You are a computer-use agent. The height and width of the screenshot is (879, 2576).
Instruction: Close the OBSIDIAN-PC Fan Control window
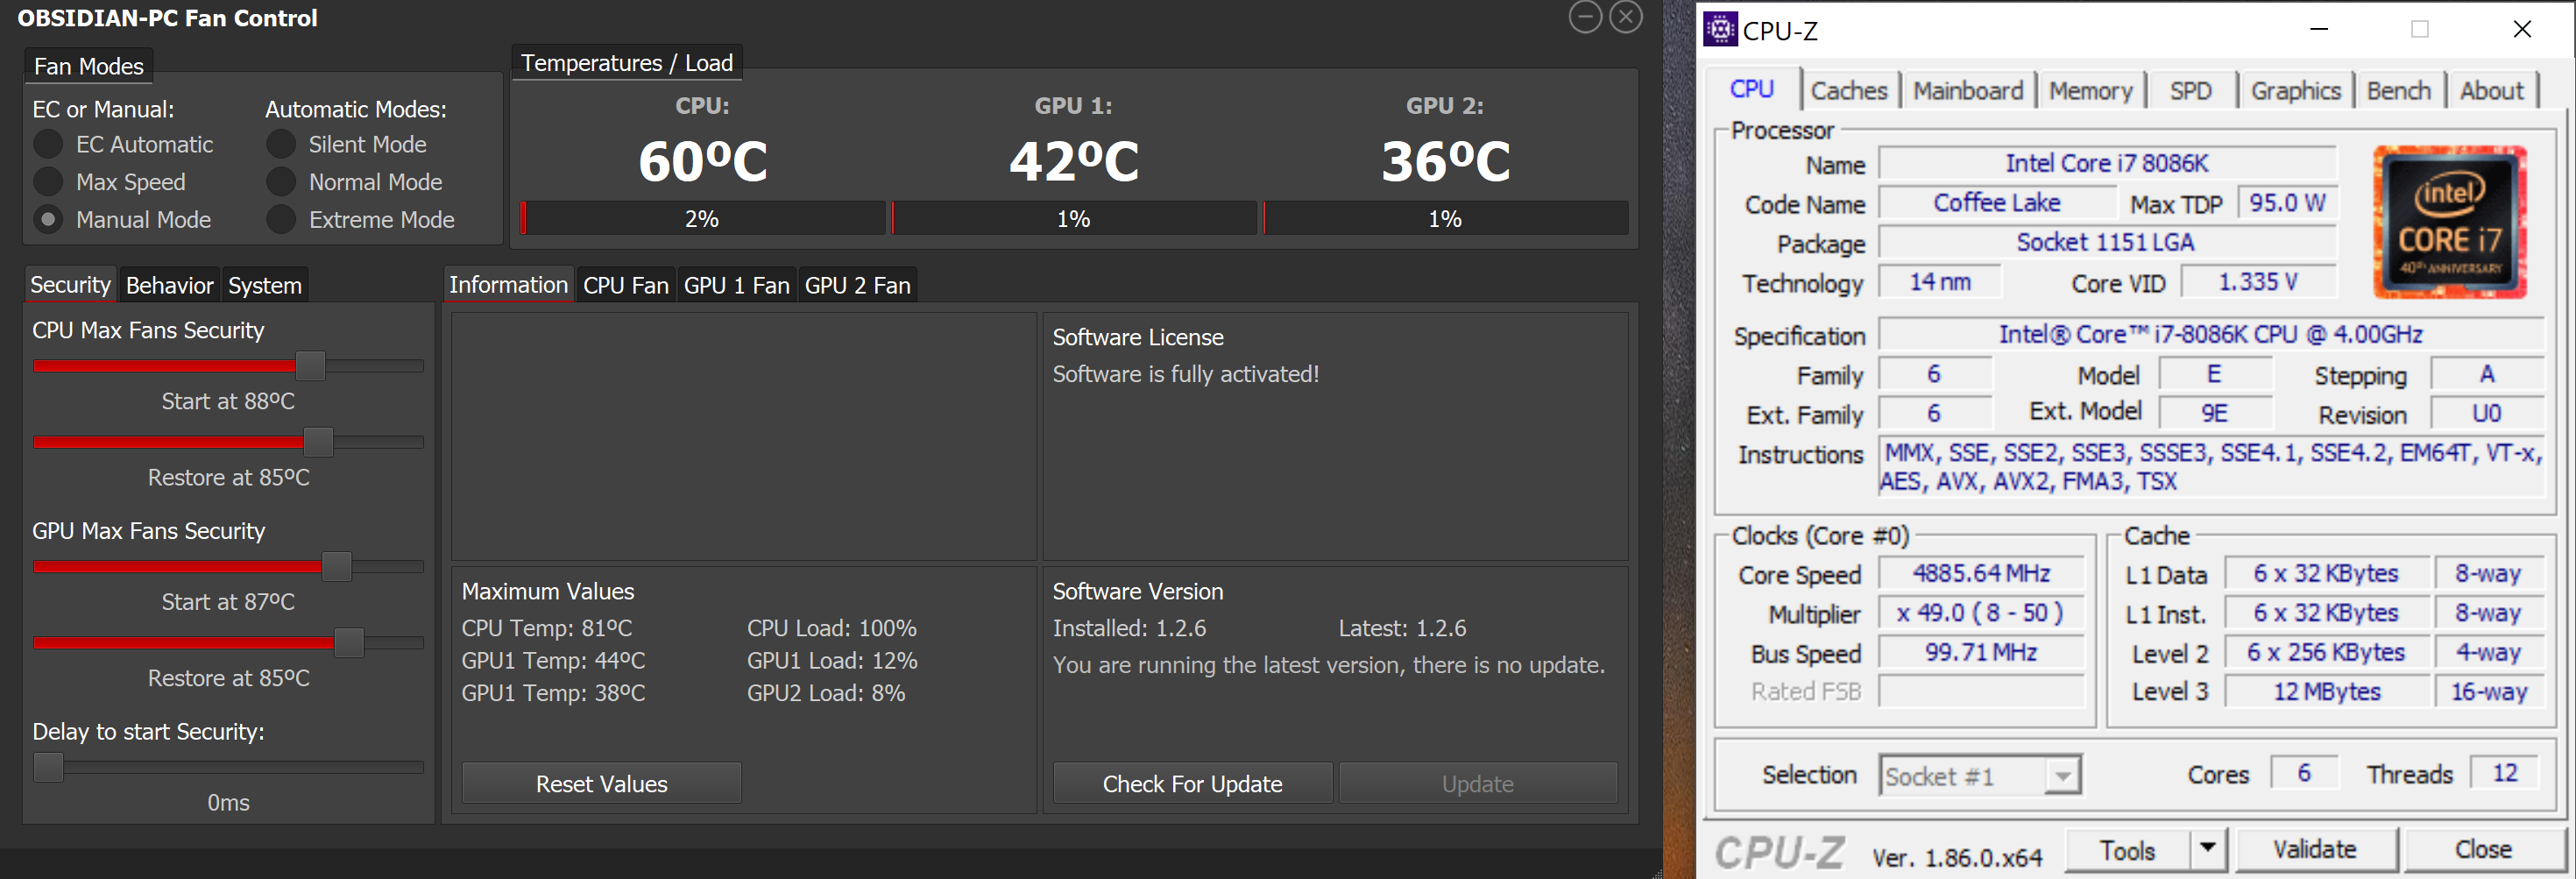[1626, 17]
